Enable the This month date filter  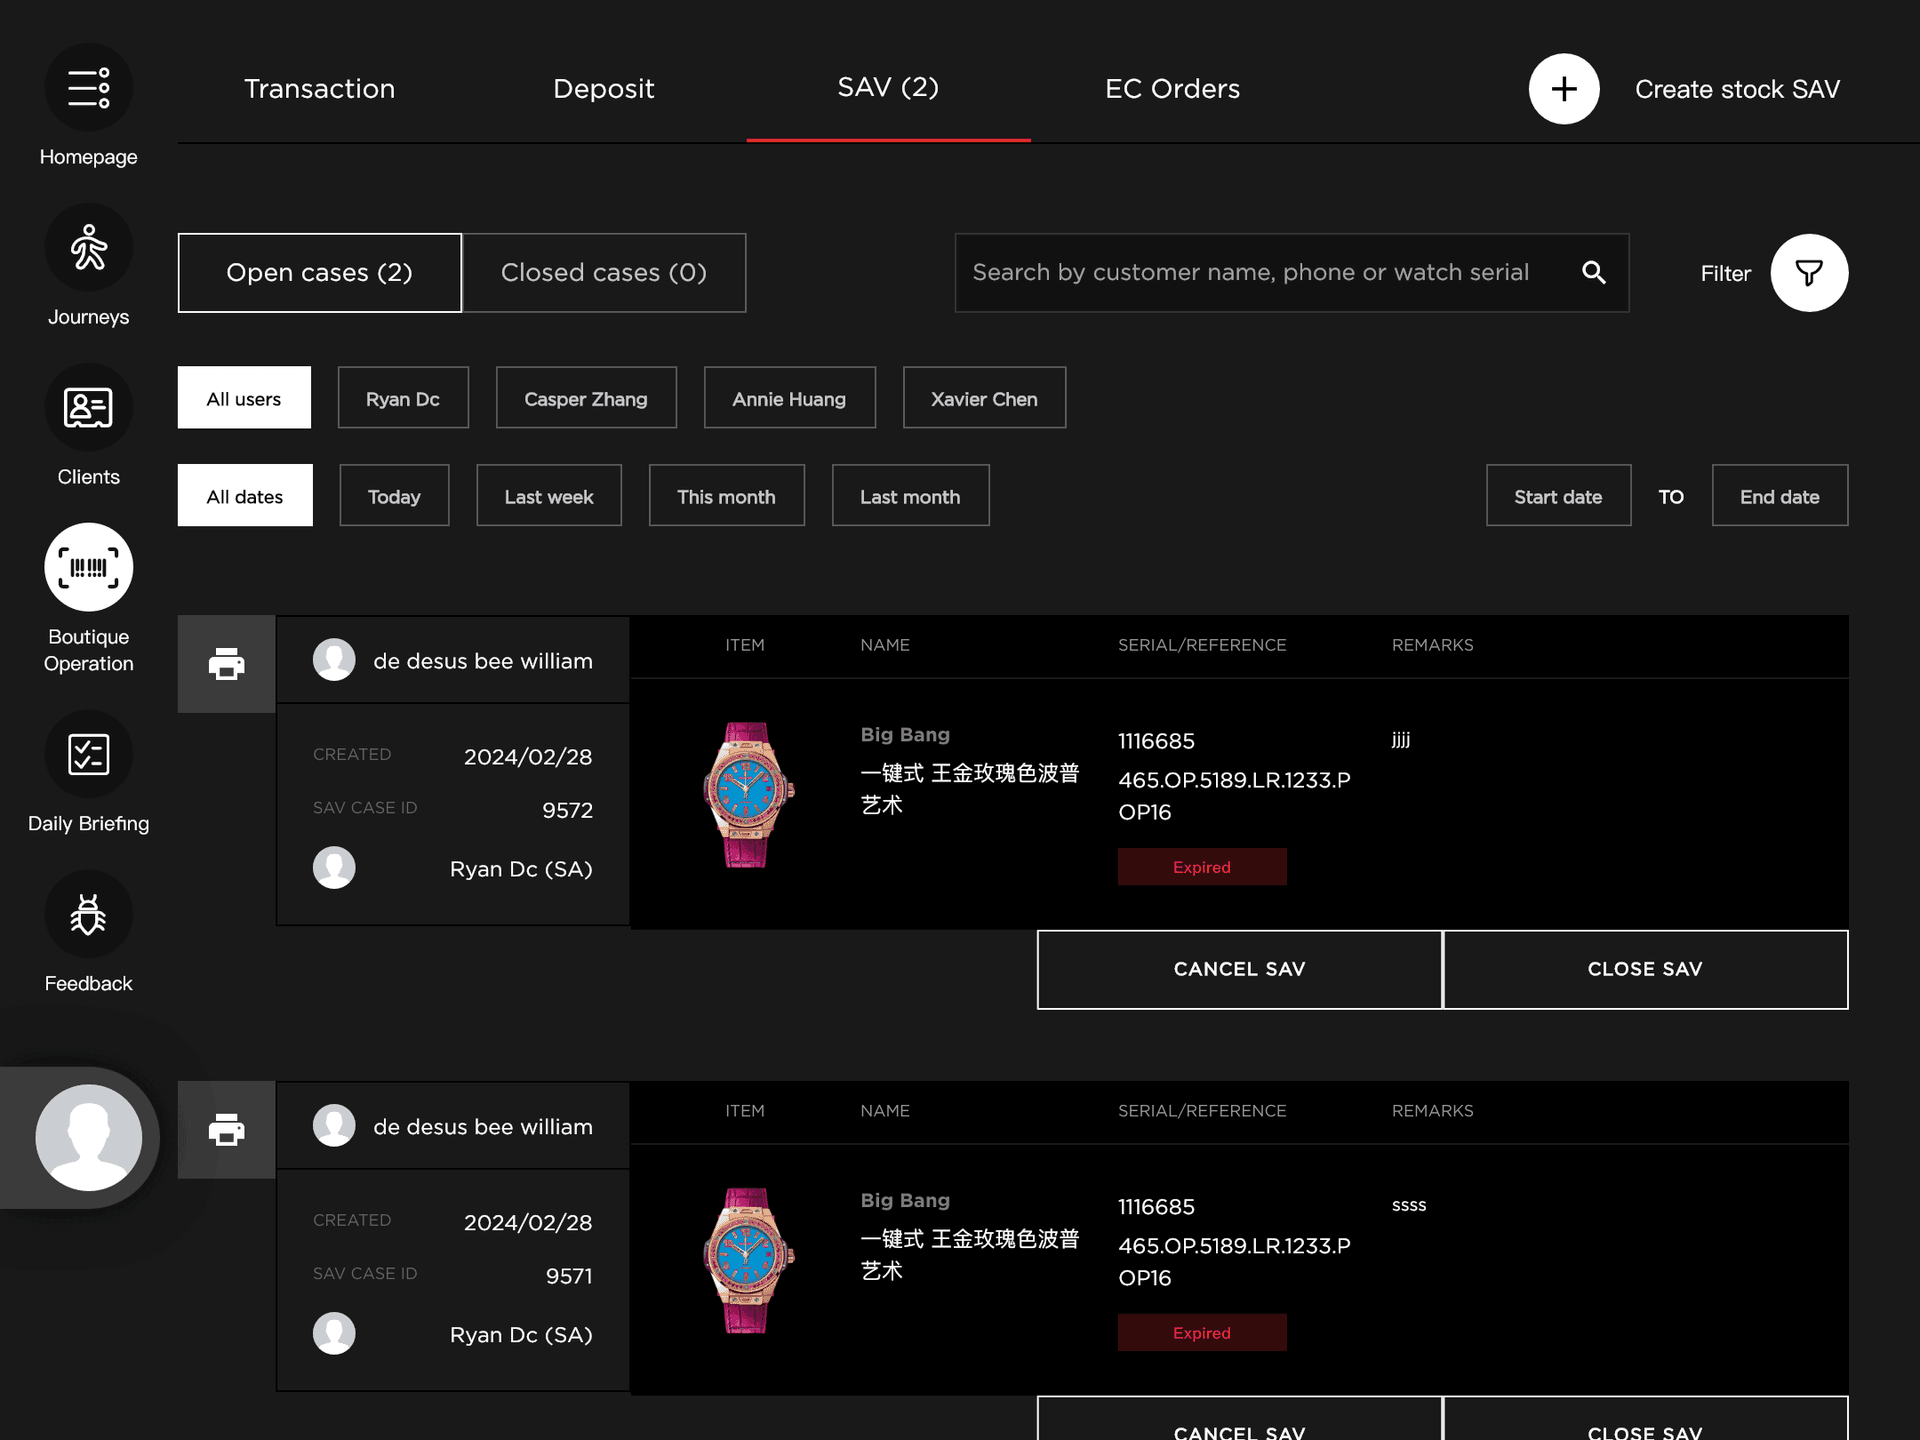coord(726,496)
